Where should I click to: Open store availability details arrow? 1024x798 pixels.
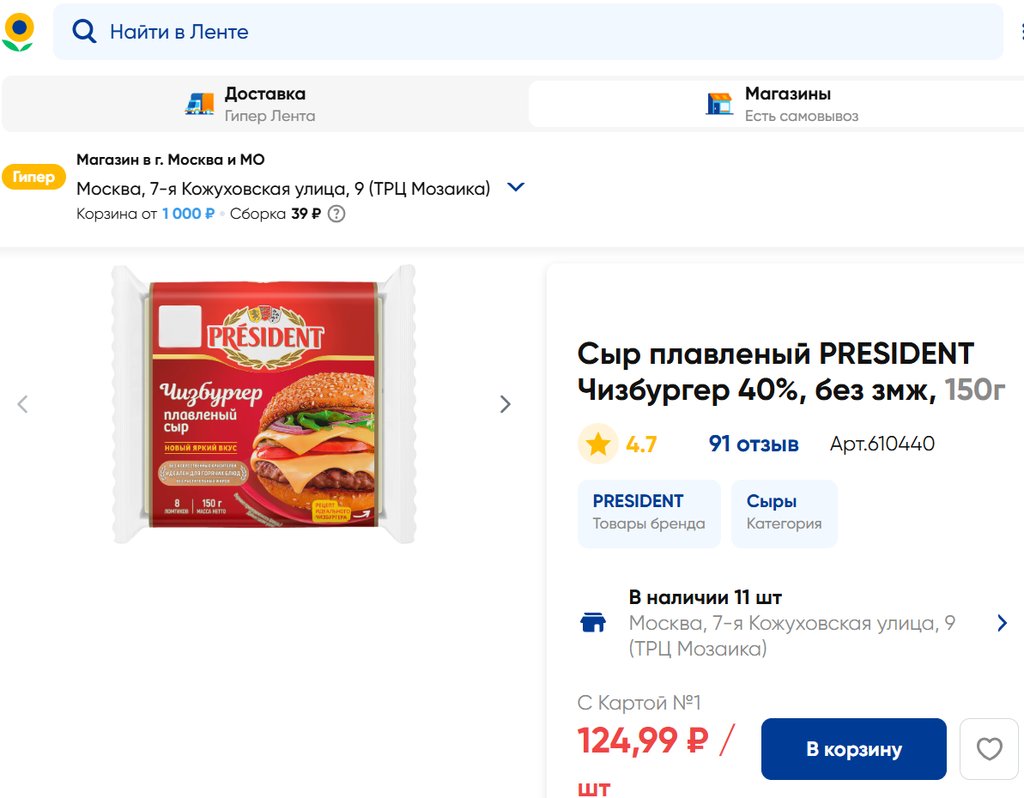click(1002, 623)
